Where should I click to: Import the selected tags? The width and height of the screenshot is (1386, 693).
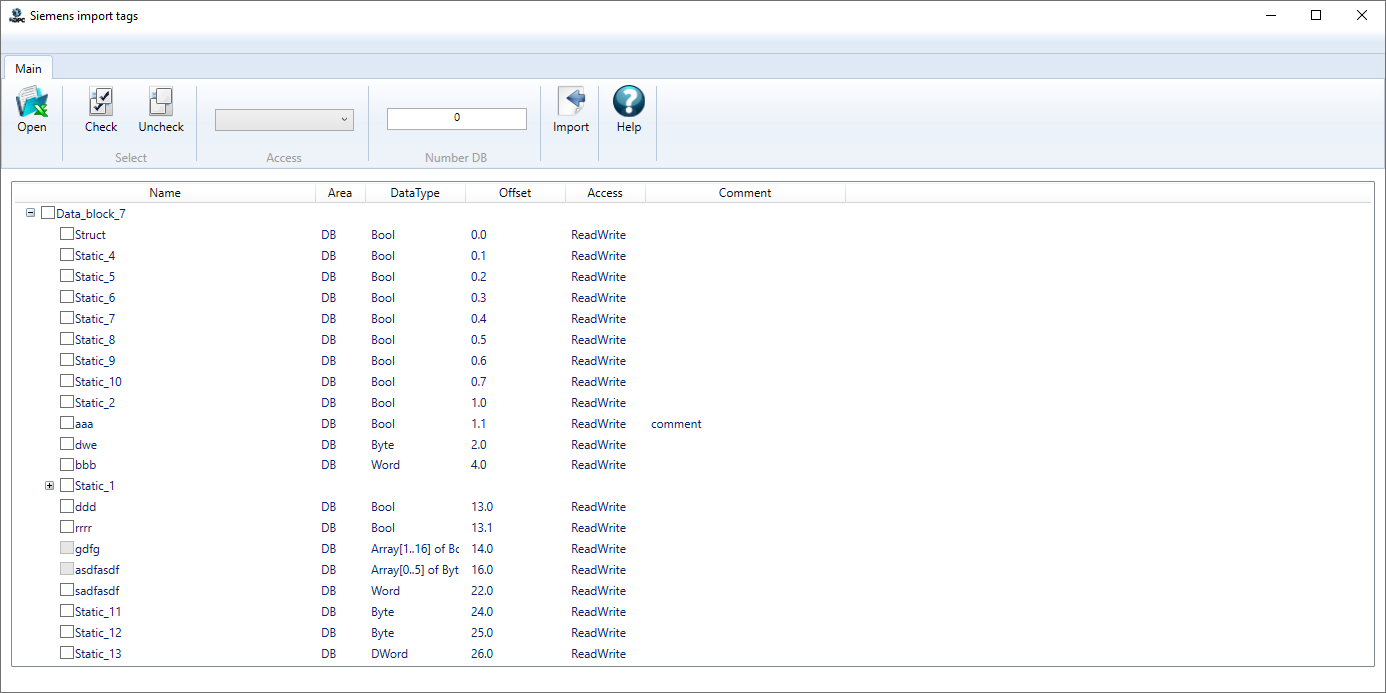click(571, 110)
